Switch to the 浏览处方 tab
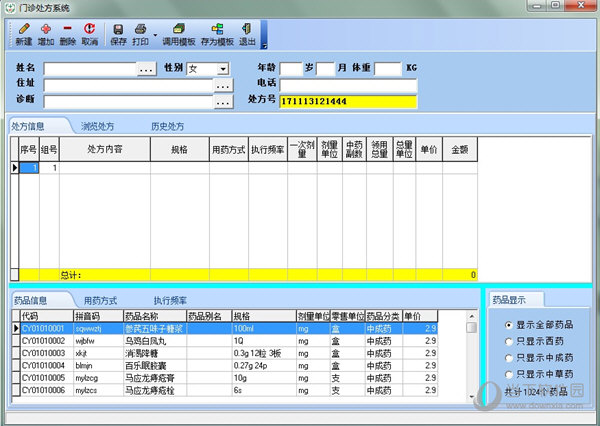 click(x=97, y=126)
